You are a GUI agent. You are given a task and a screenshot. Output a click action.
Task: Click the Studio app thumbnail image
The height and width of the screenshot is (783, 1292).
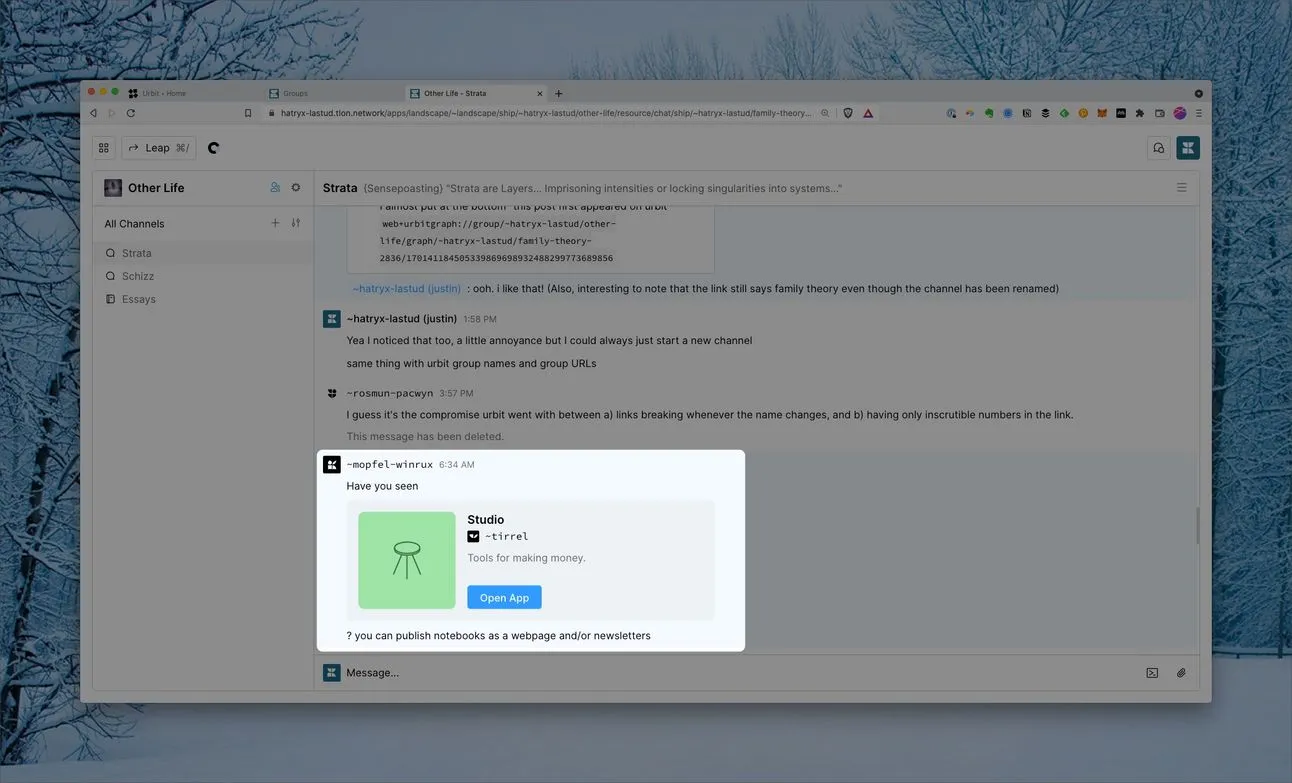(407, 560)
